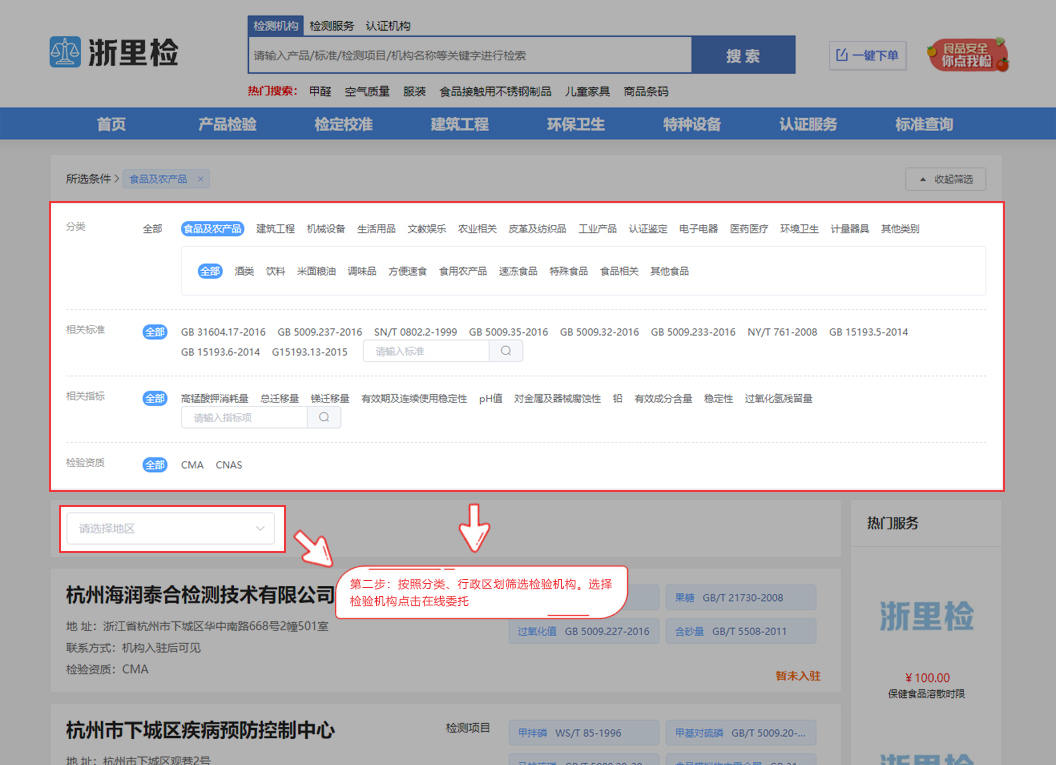Collapse filters with the 收起筛选 button

(946, 179)
